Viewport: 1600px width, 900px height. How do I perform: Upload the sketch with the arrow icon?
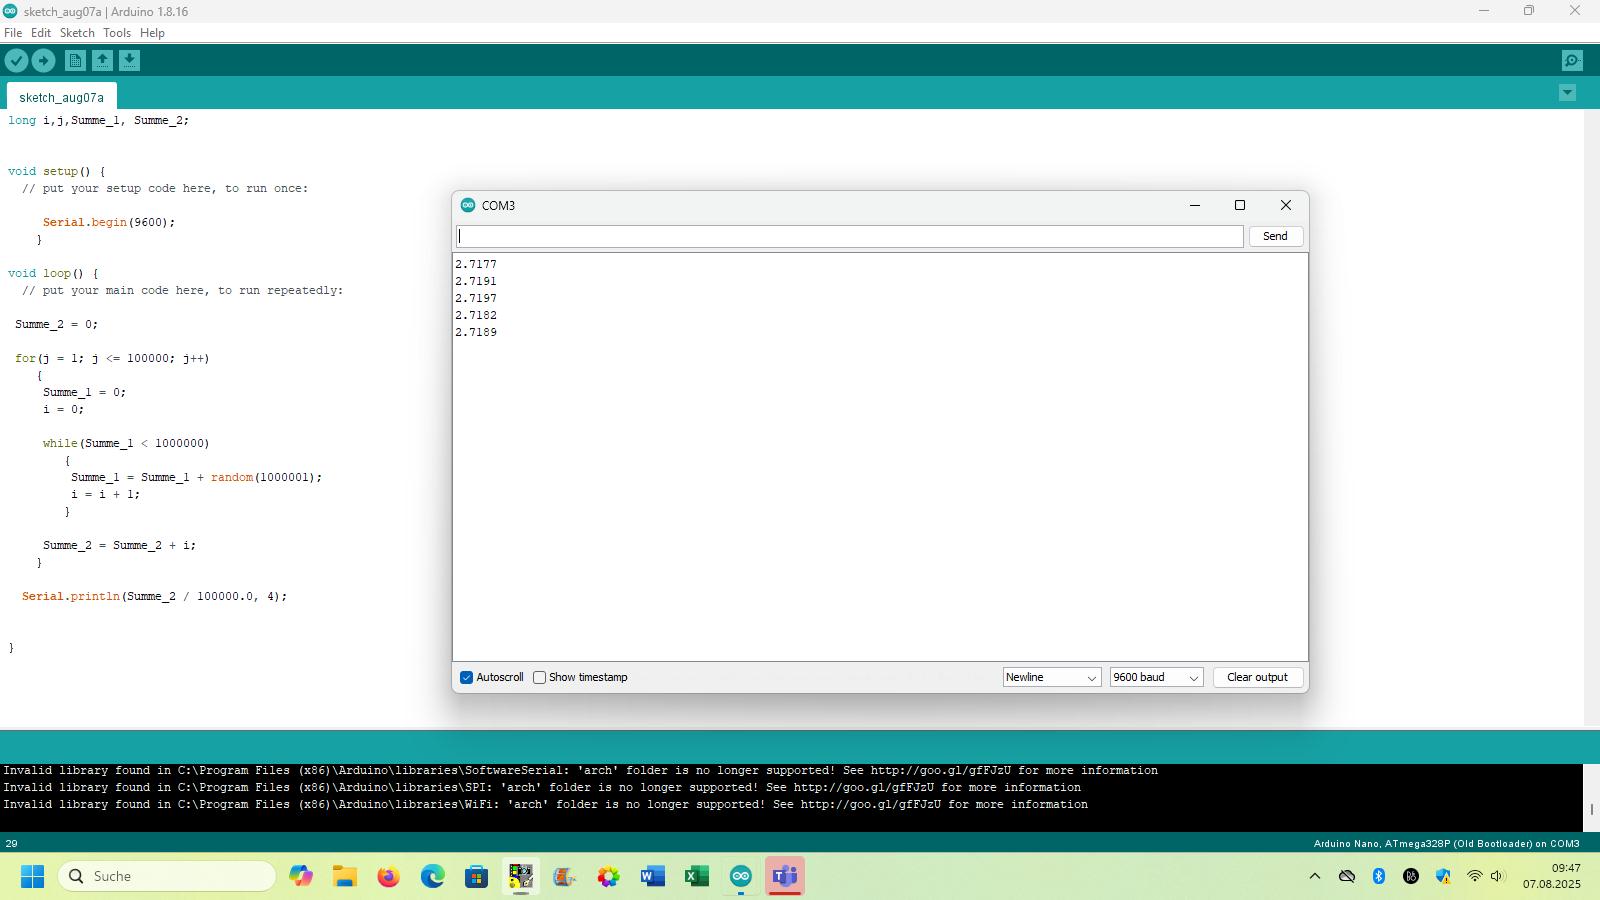pos(43,61)
